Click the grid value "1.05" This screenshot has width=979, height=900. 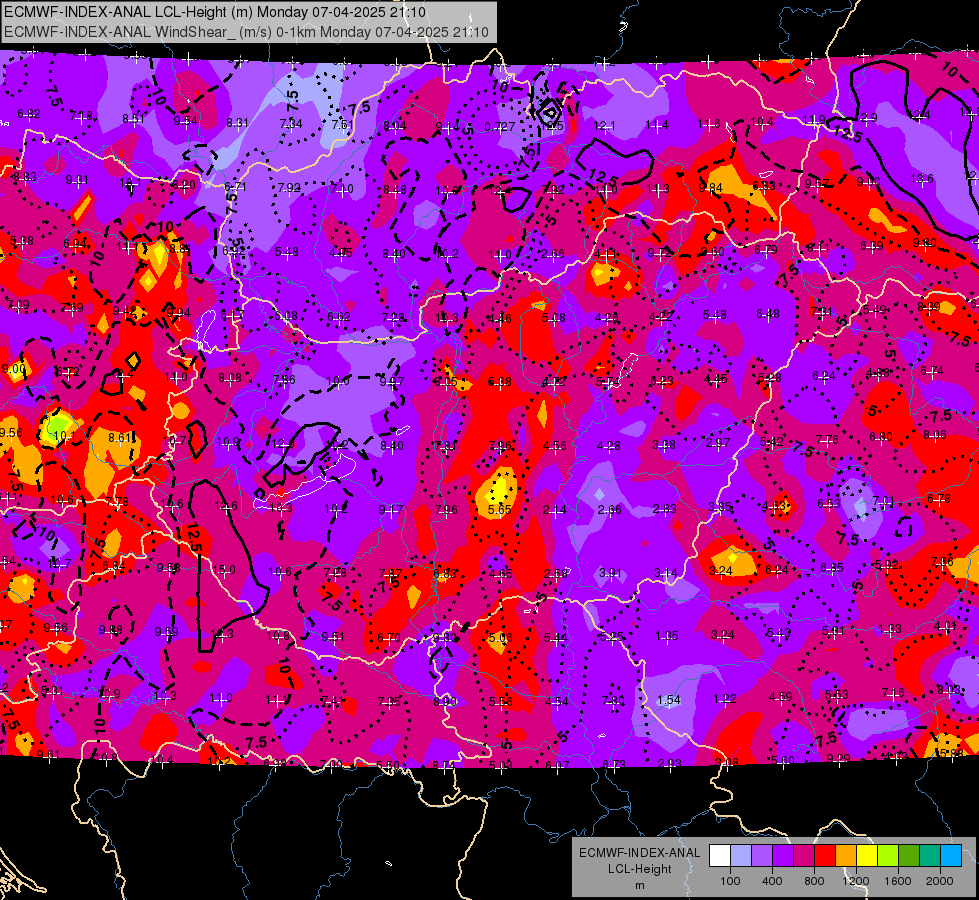pyautogui.click(x=667, y=636)
